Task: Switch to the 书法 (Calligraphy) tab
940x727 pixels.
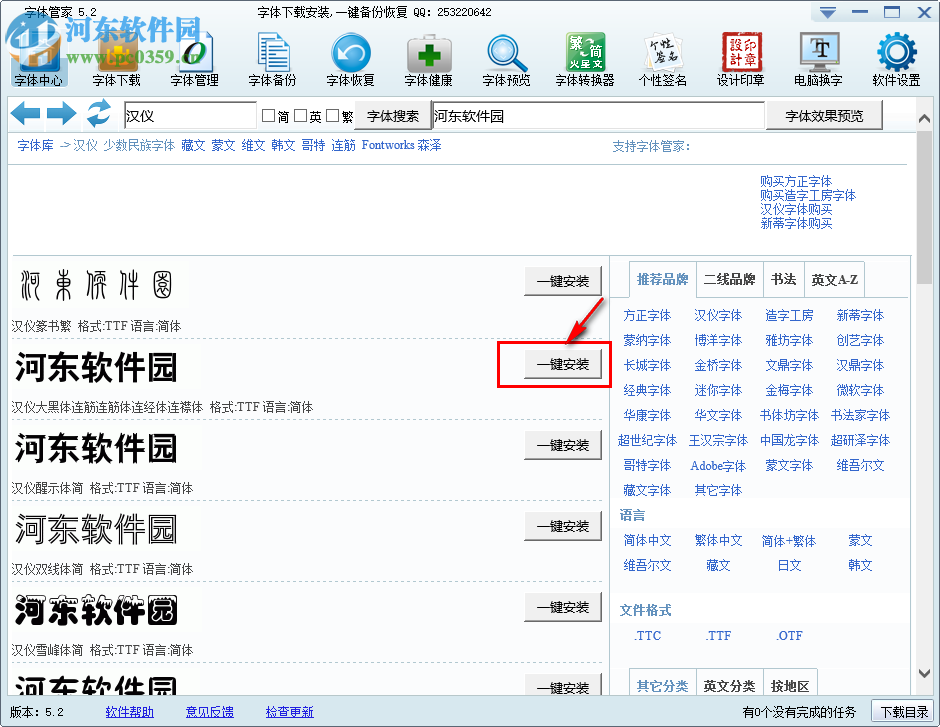Action: (783, 279)
